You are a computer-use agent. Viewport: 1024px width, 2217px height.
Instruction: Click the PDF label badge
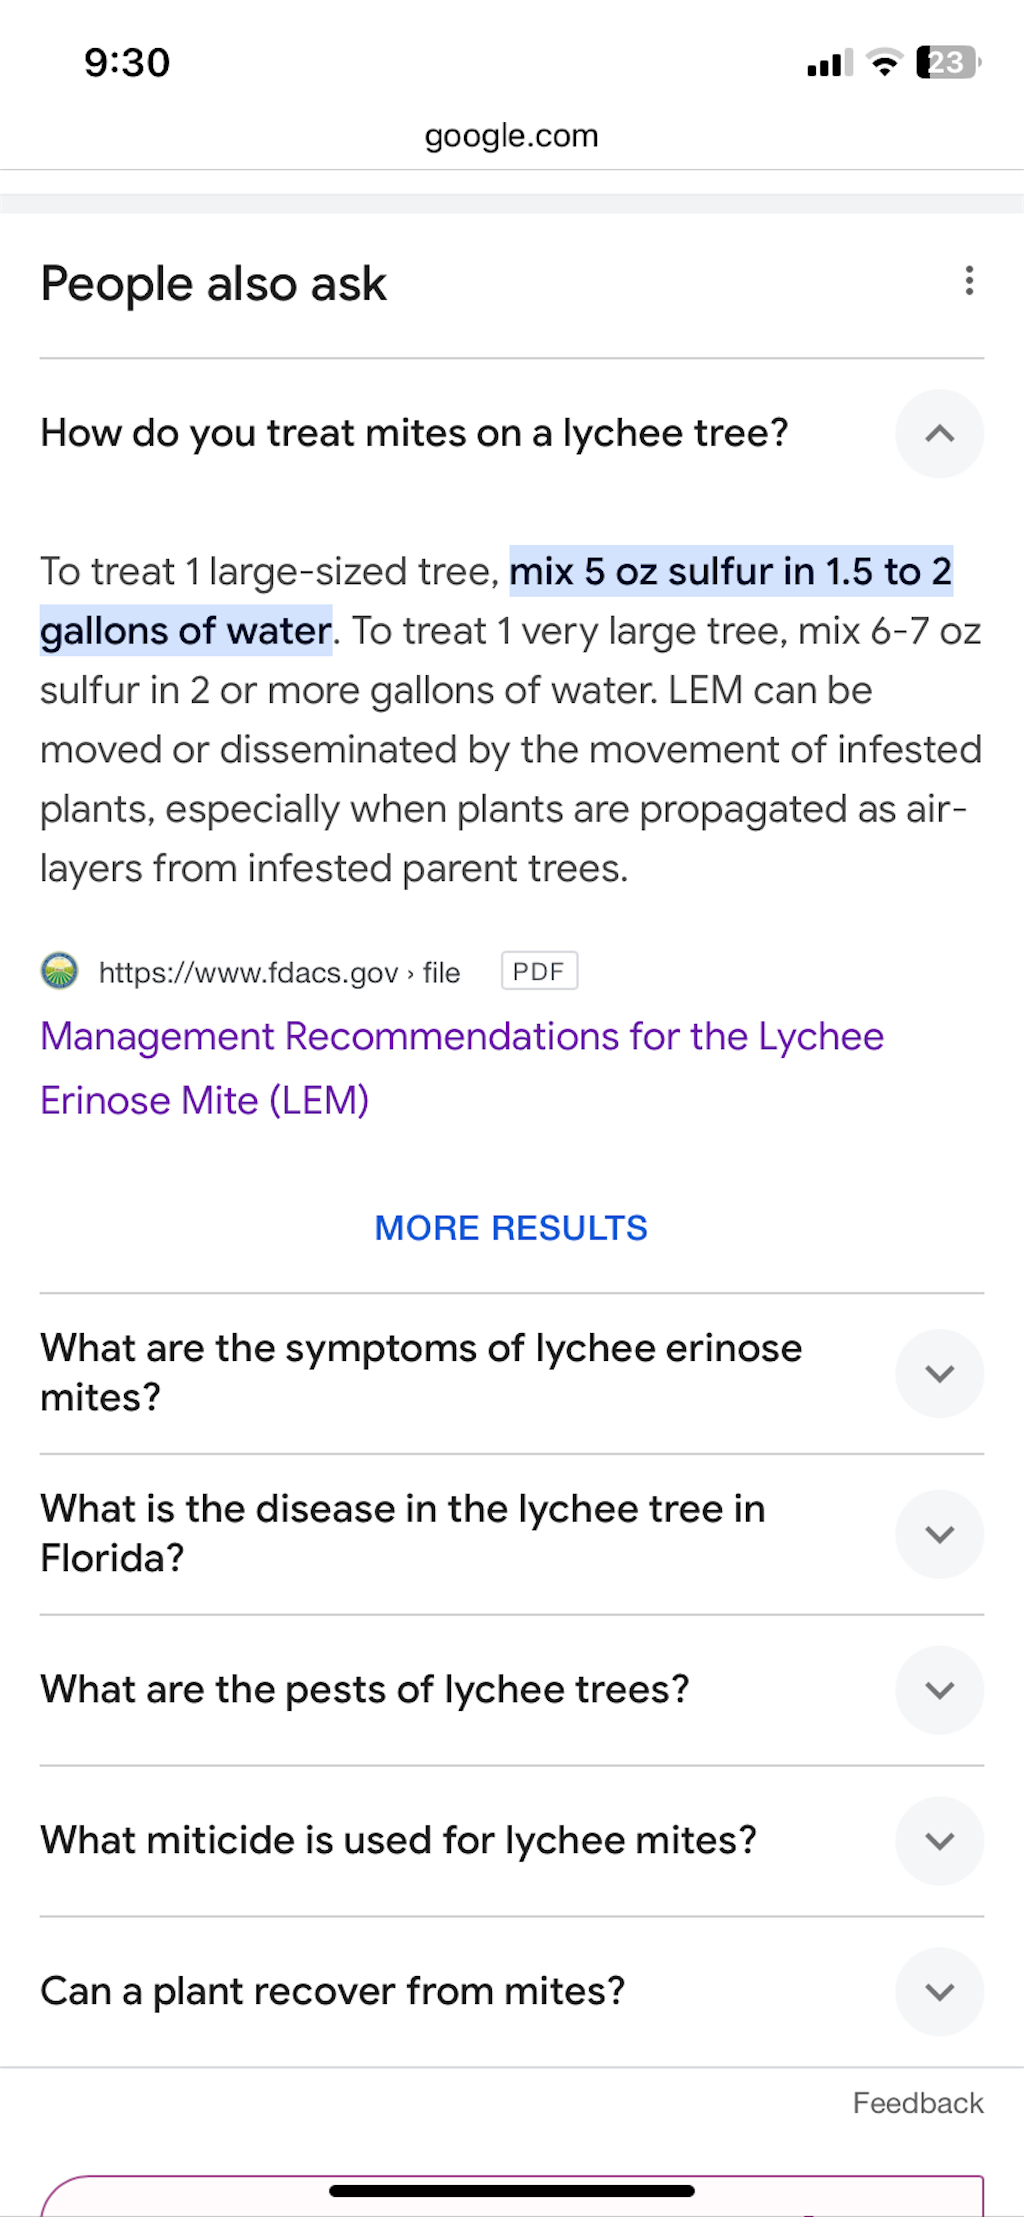539,971
